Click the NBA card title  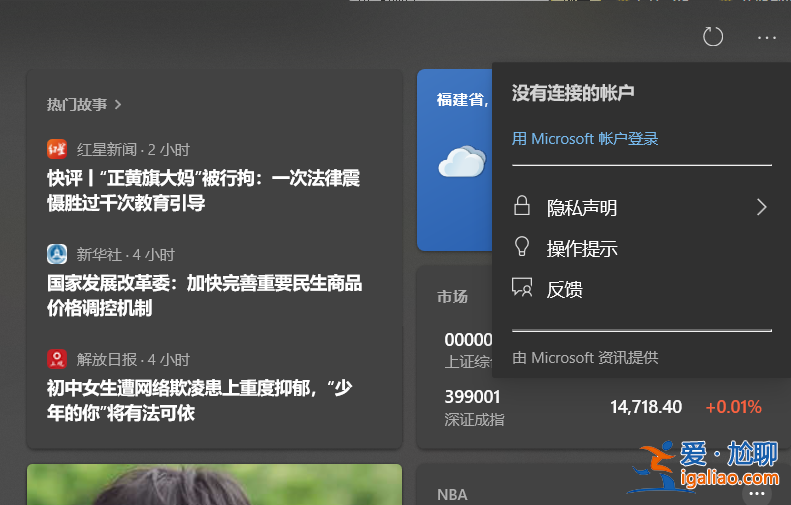(452, 495)
